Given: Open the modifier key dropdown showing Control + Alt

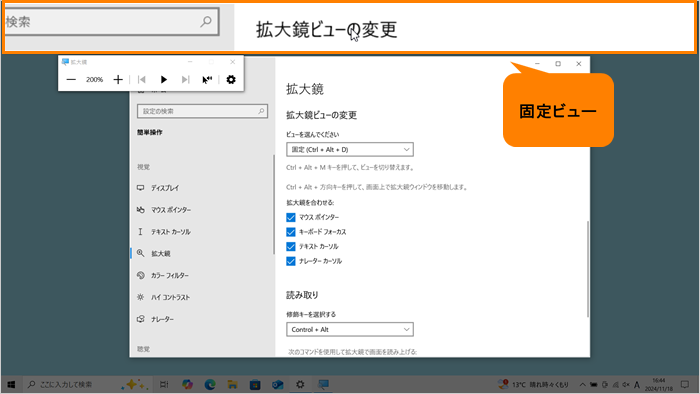Looking at the screenshot, I should click(x=350, y=329).
